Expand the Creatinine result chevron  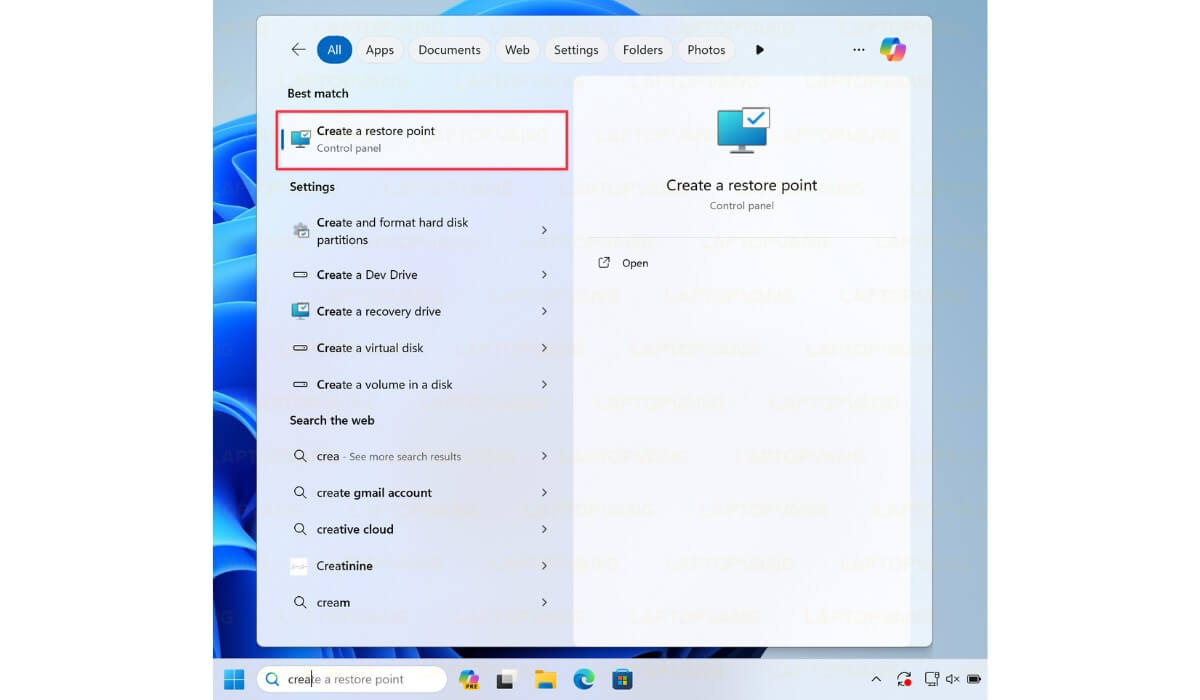point(544,566)
